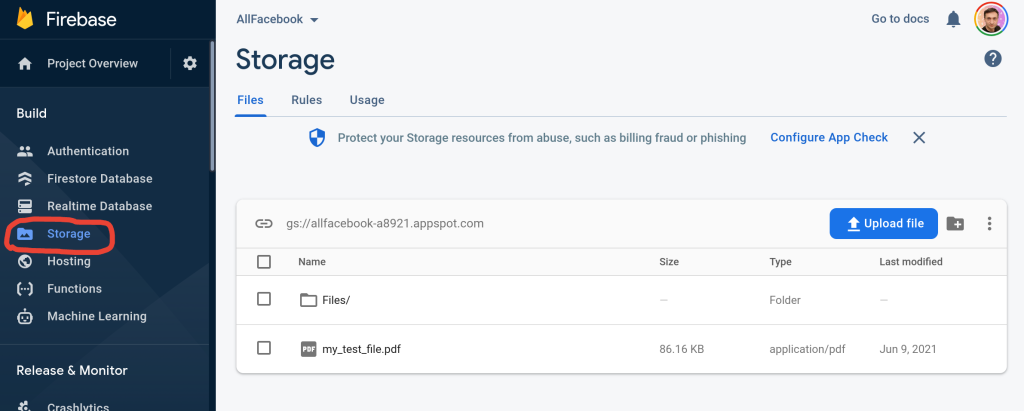Sort by the Name column header
Screen dimensions: 1024x411
pyautogui.click(x=312, y=261)
